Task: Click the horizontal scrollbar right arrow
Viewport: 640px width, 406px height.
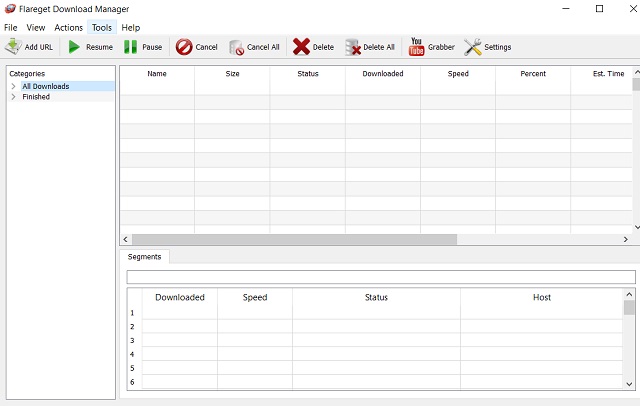Action: pyautogui.click(x=626, y=240)
